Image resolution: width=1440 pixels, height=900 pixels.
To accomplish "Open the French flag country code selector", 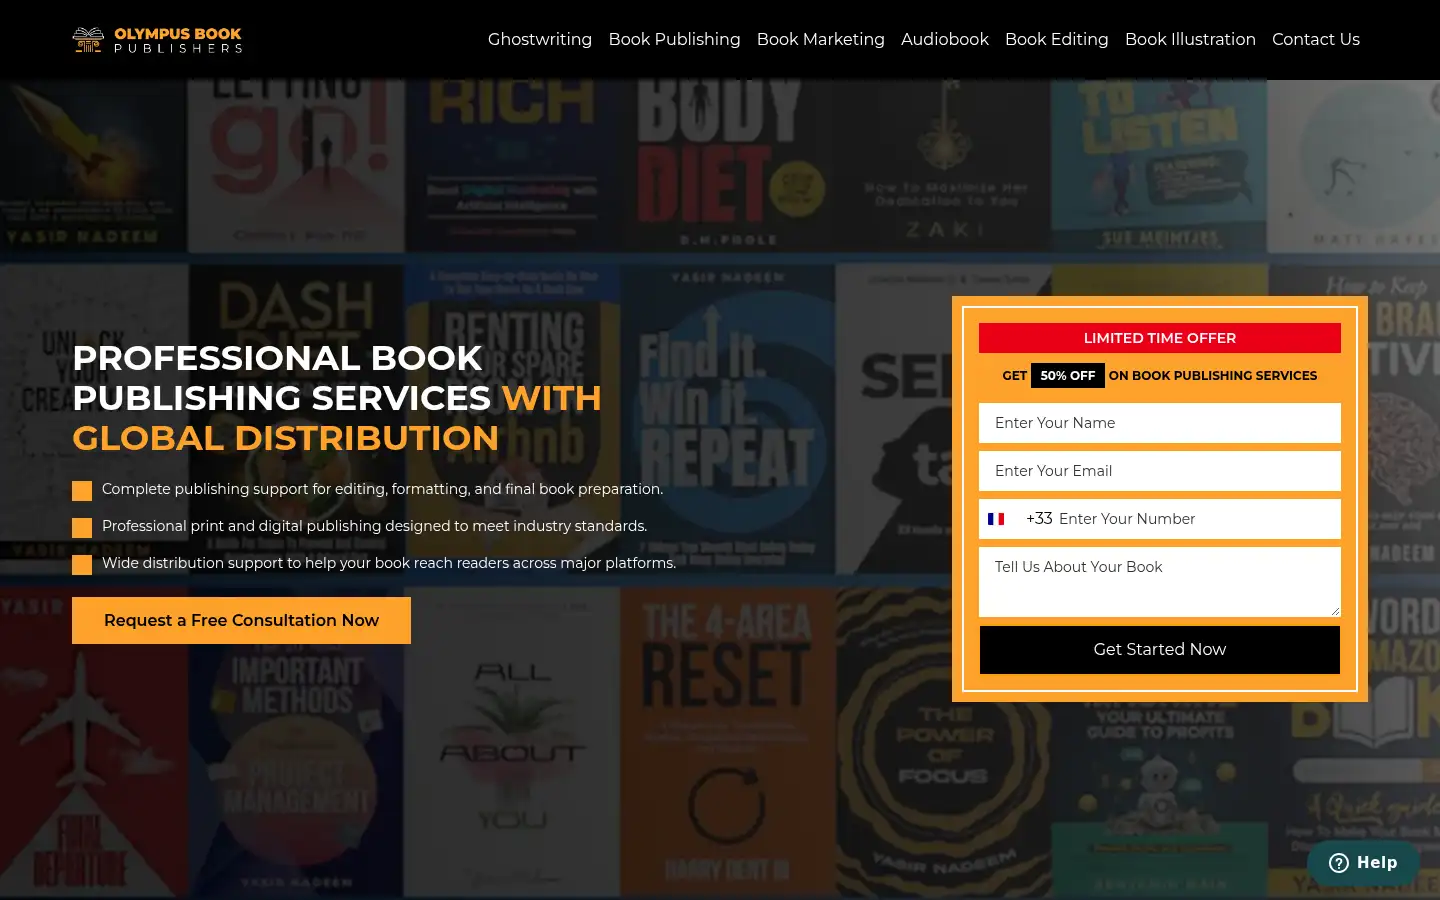I will click(996, 519).
